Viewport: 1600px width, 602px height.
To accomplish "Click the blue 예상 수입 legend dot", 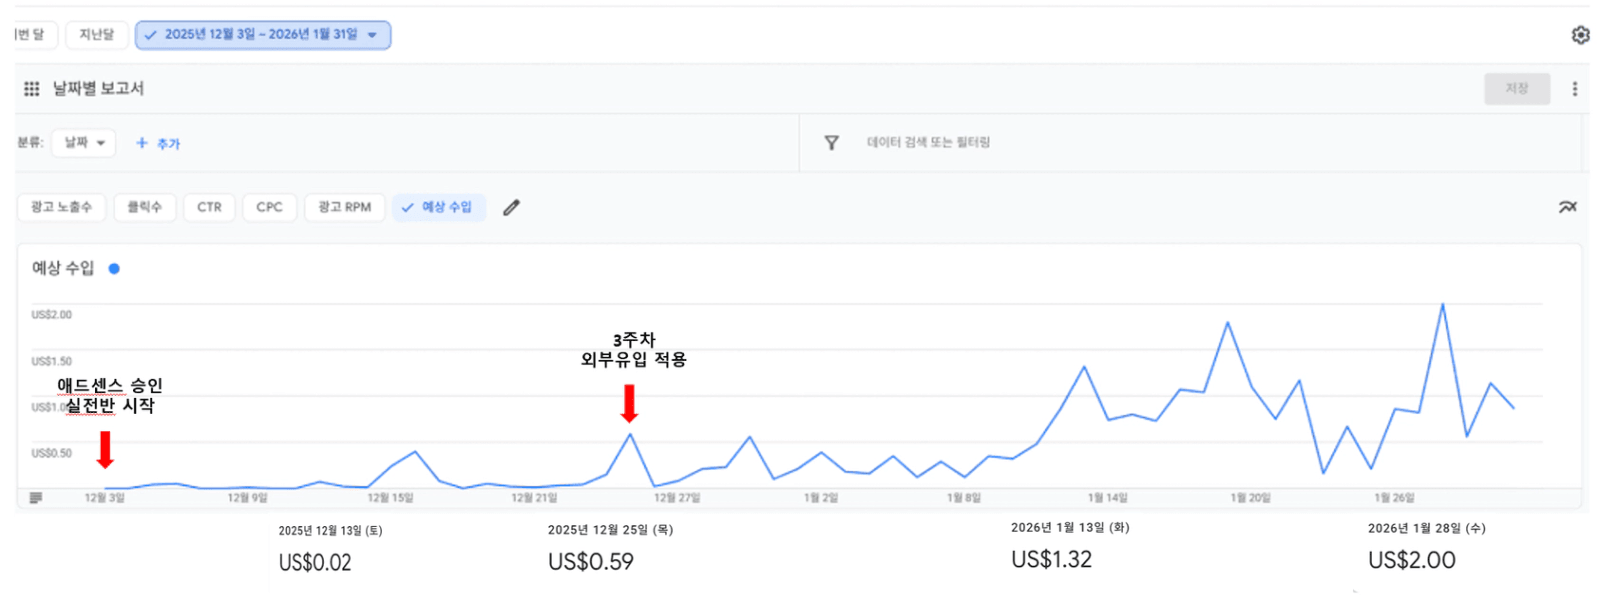I will (x=114, y=268).
